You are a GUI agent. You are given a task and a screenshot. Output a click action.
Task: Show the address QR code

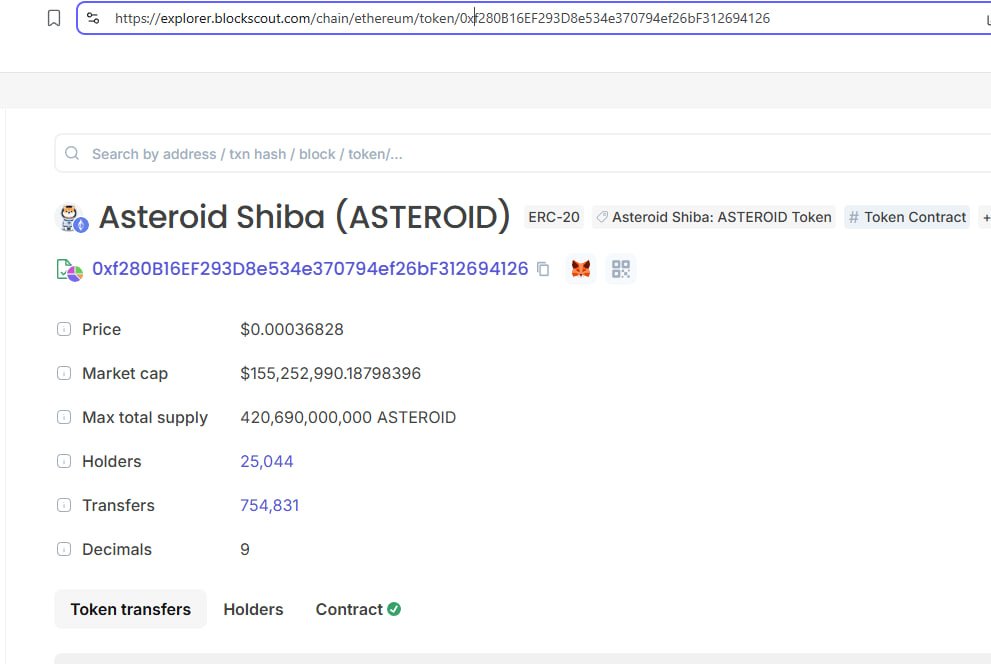pyautogui.click(x=621, y=269)
